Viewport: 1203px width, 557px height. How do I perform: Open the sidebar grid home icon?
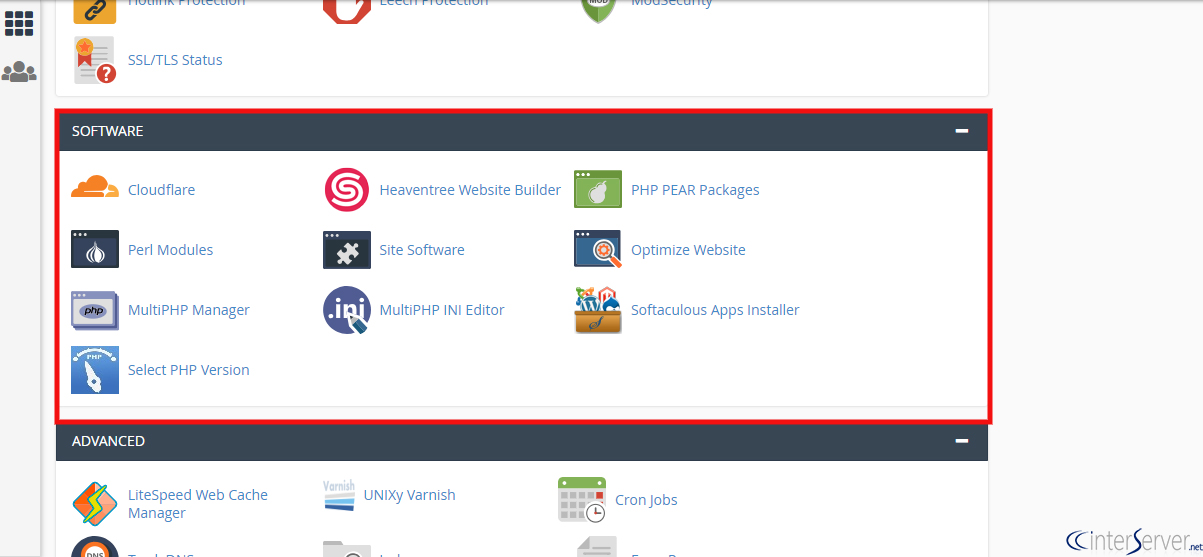(19, 23)
